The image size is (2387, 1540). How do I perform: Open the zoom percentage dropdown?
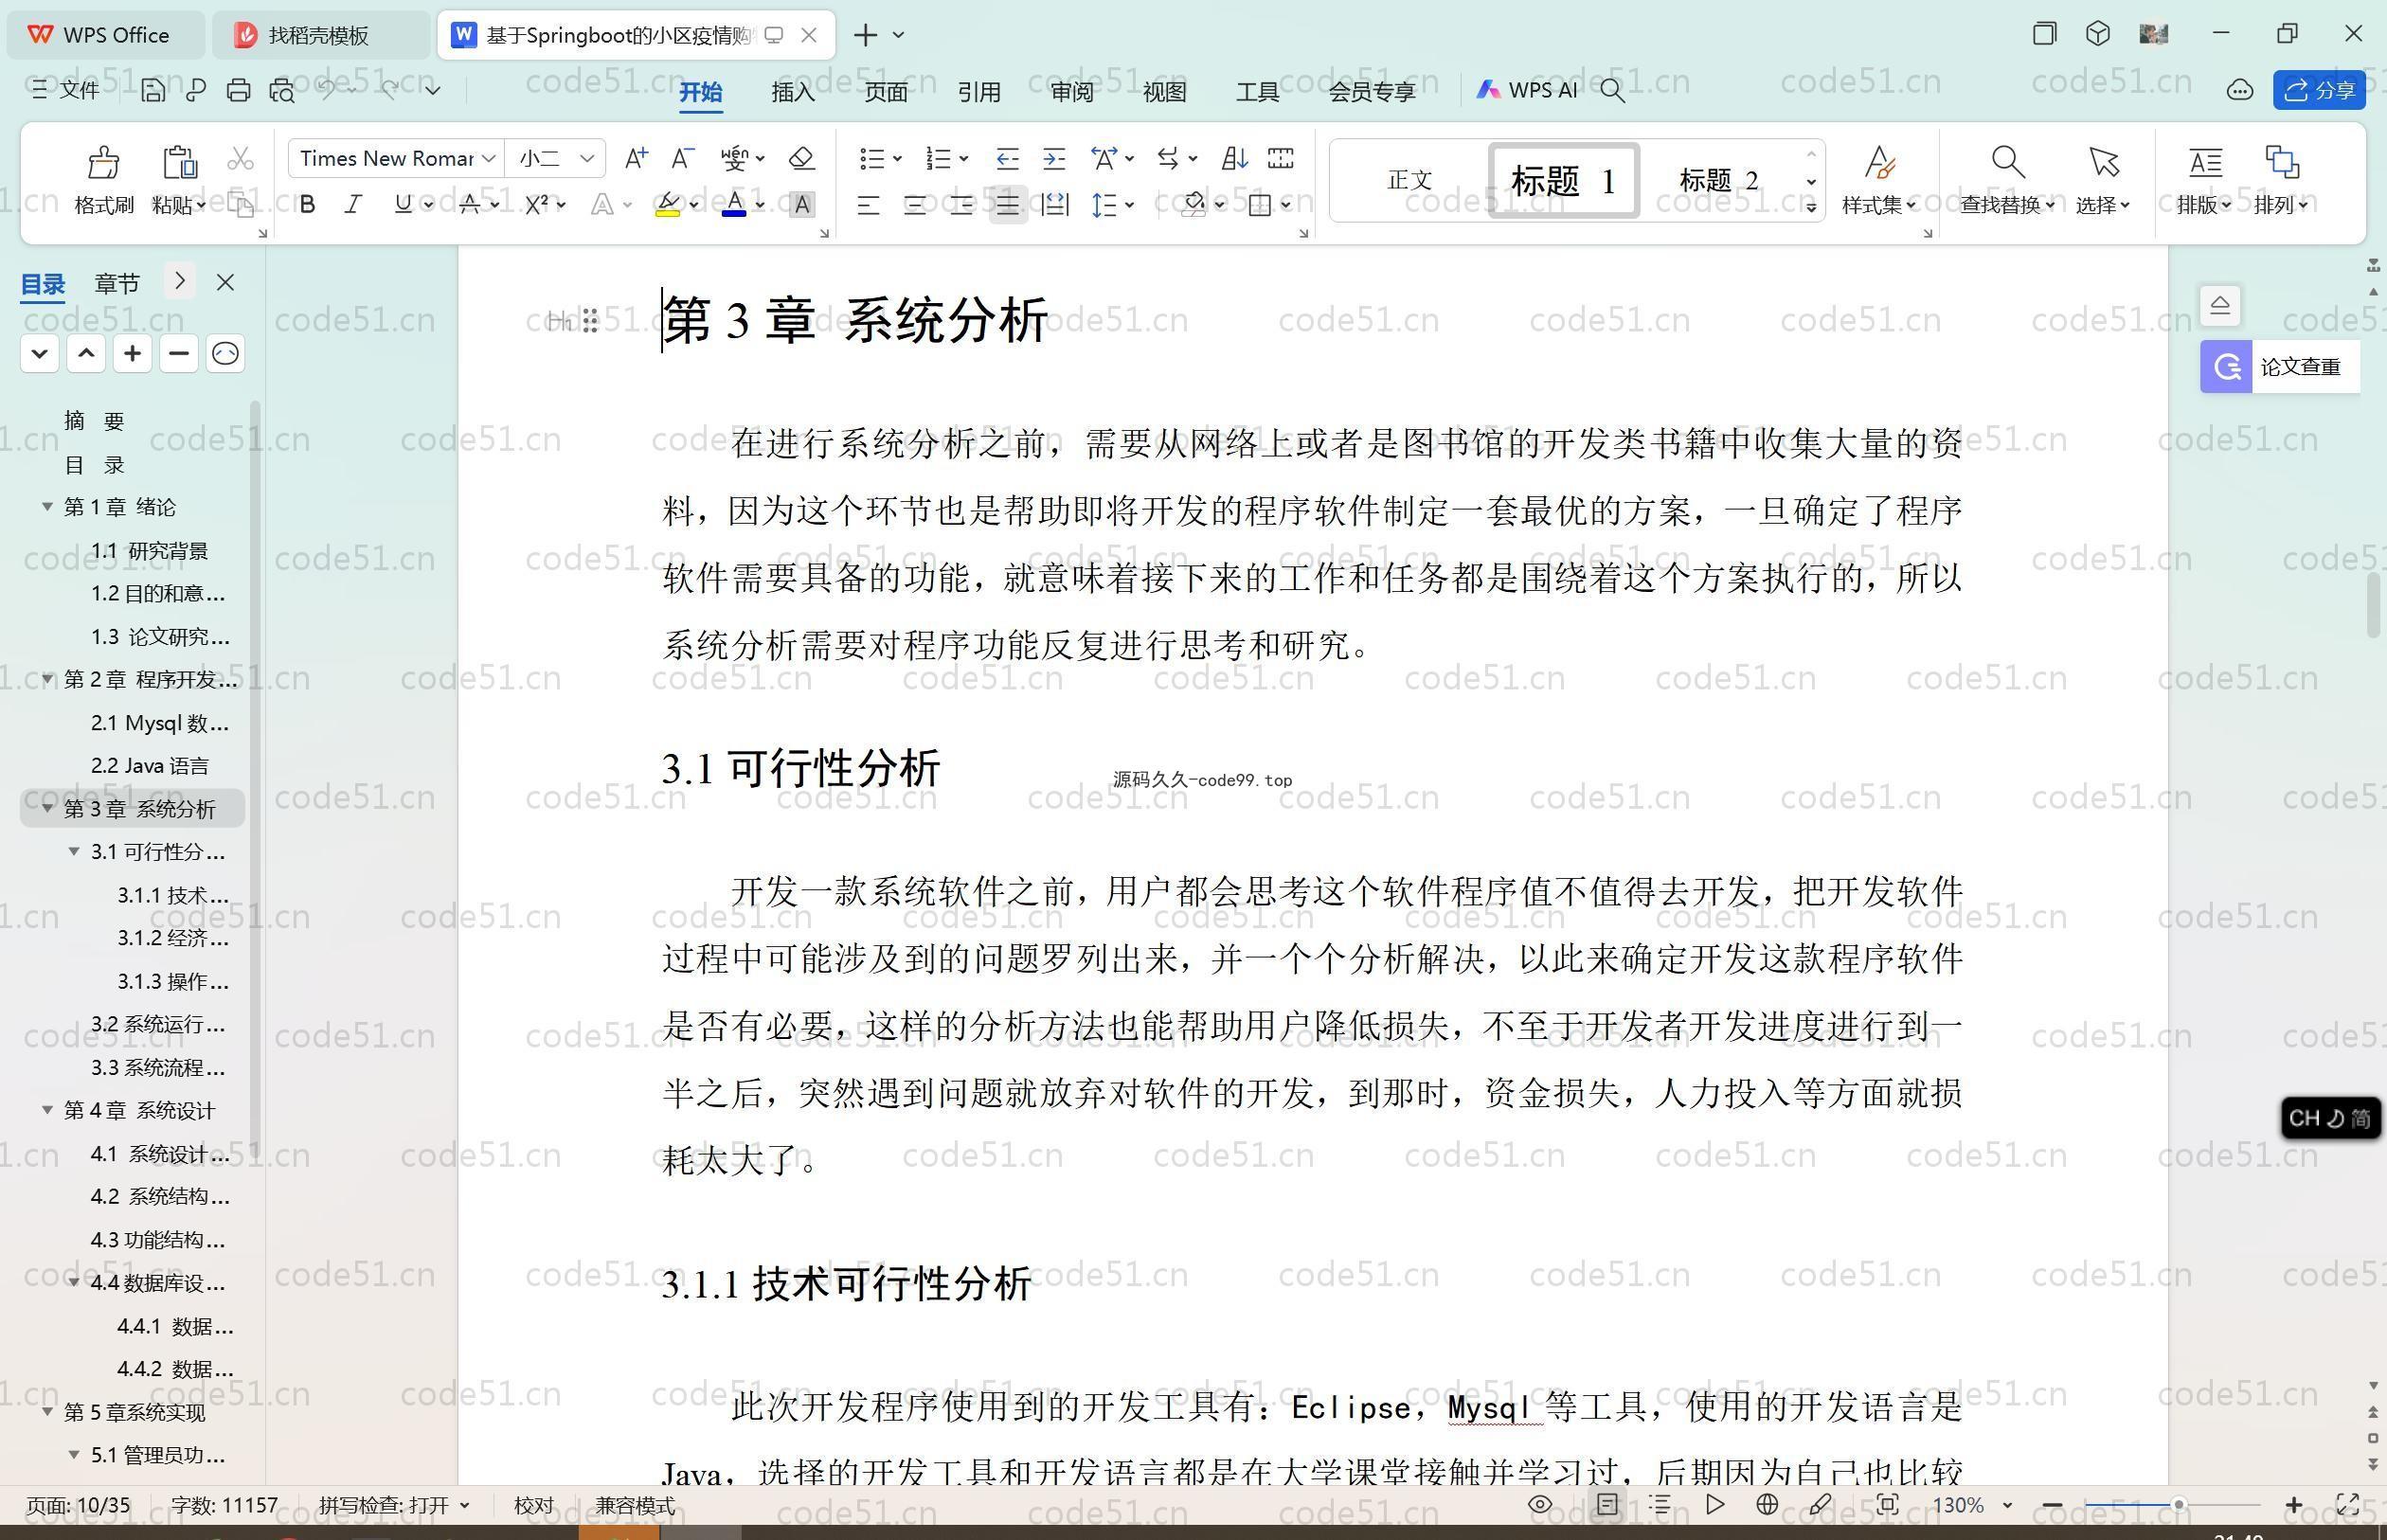(x=2007, y=1505)
